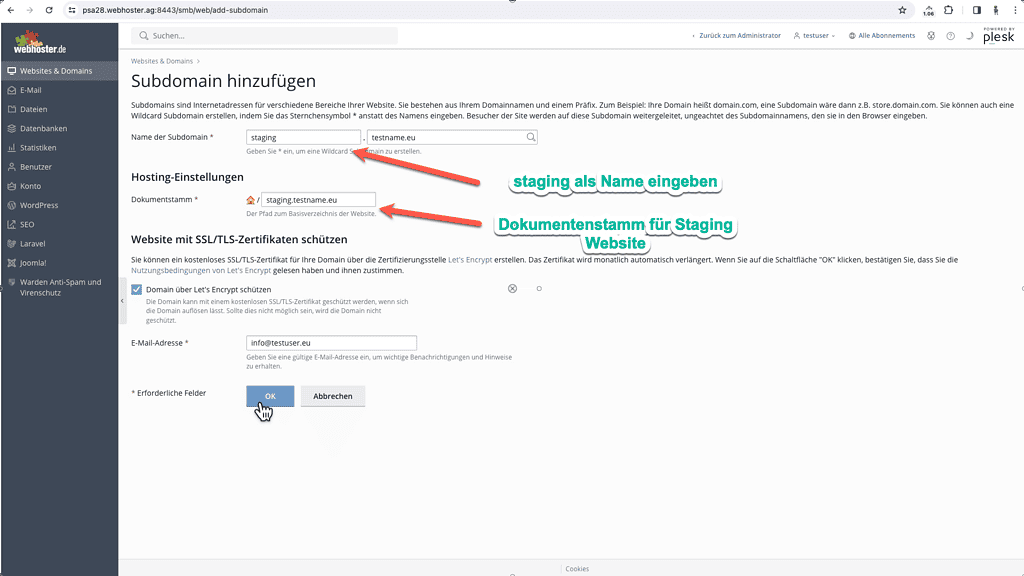The image size is (1024, 576).
Task: Select the Statistiken sidebar icon
Action: click(12, 147)
